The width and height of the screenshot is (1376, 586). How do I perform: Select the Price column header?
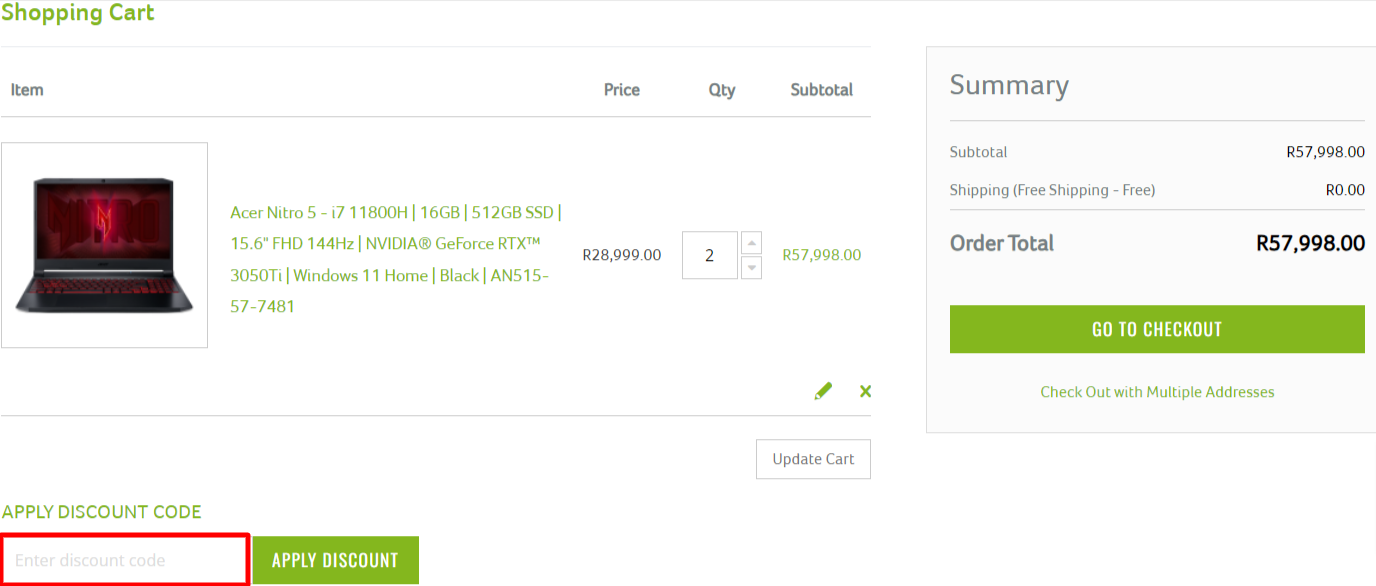621,89
